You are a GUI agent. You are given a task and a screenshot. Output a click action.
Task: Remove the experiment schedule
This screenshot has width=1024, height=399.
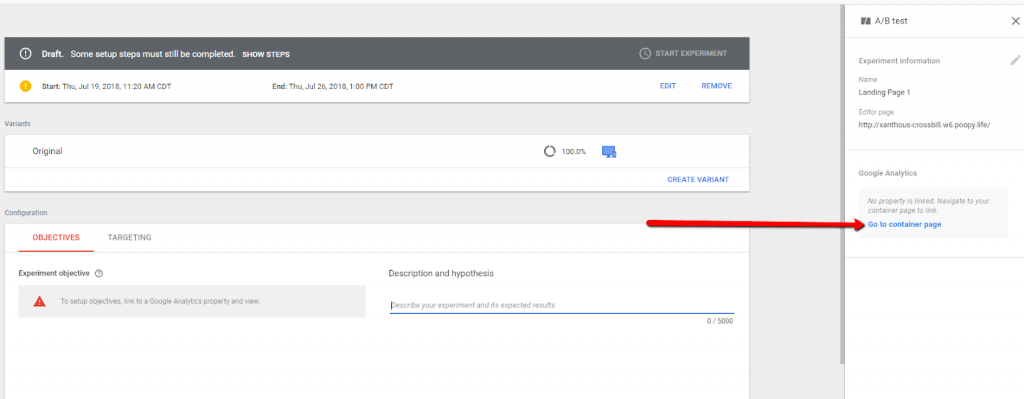click(716, 86)
